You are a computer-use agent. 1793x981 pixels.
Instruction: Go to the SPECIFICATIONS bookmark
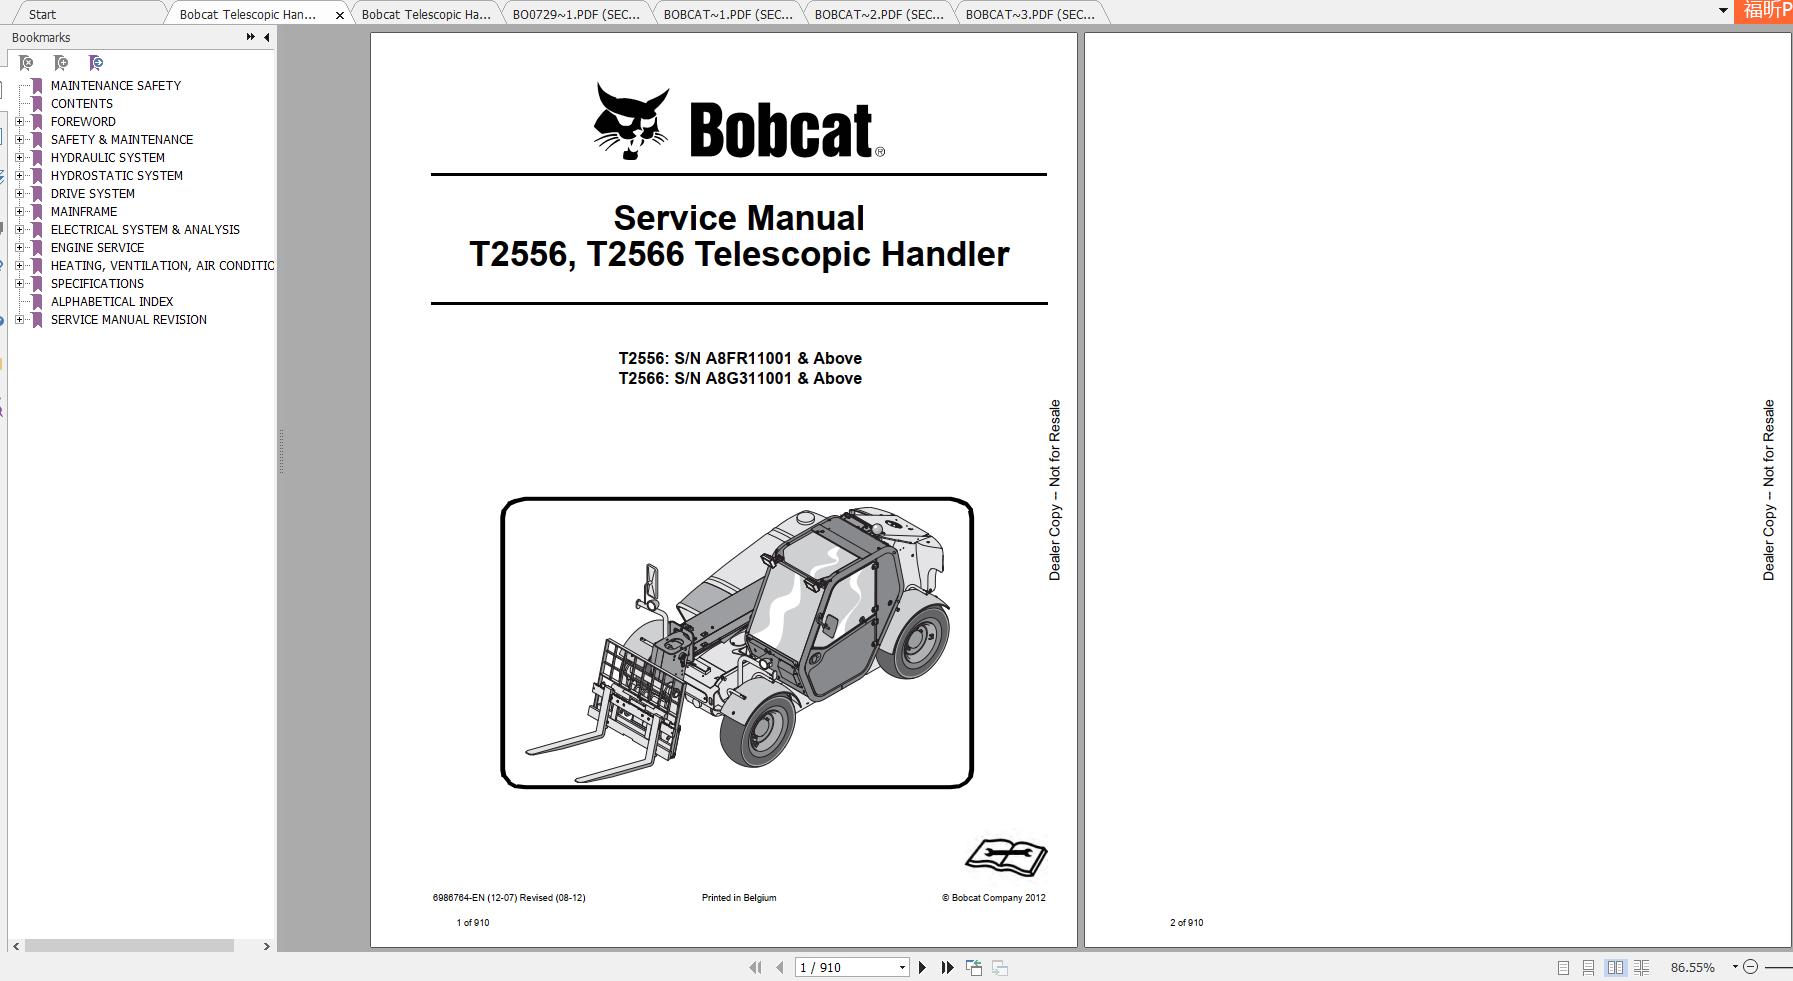[97, 283]
